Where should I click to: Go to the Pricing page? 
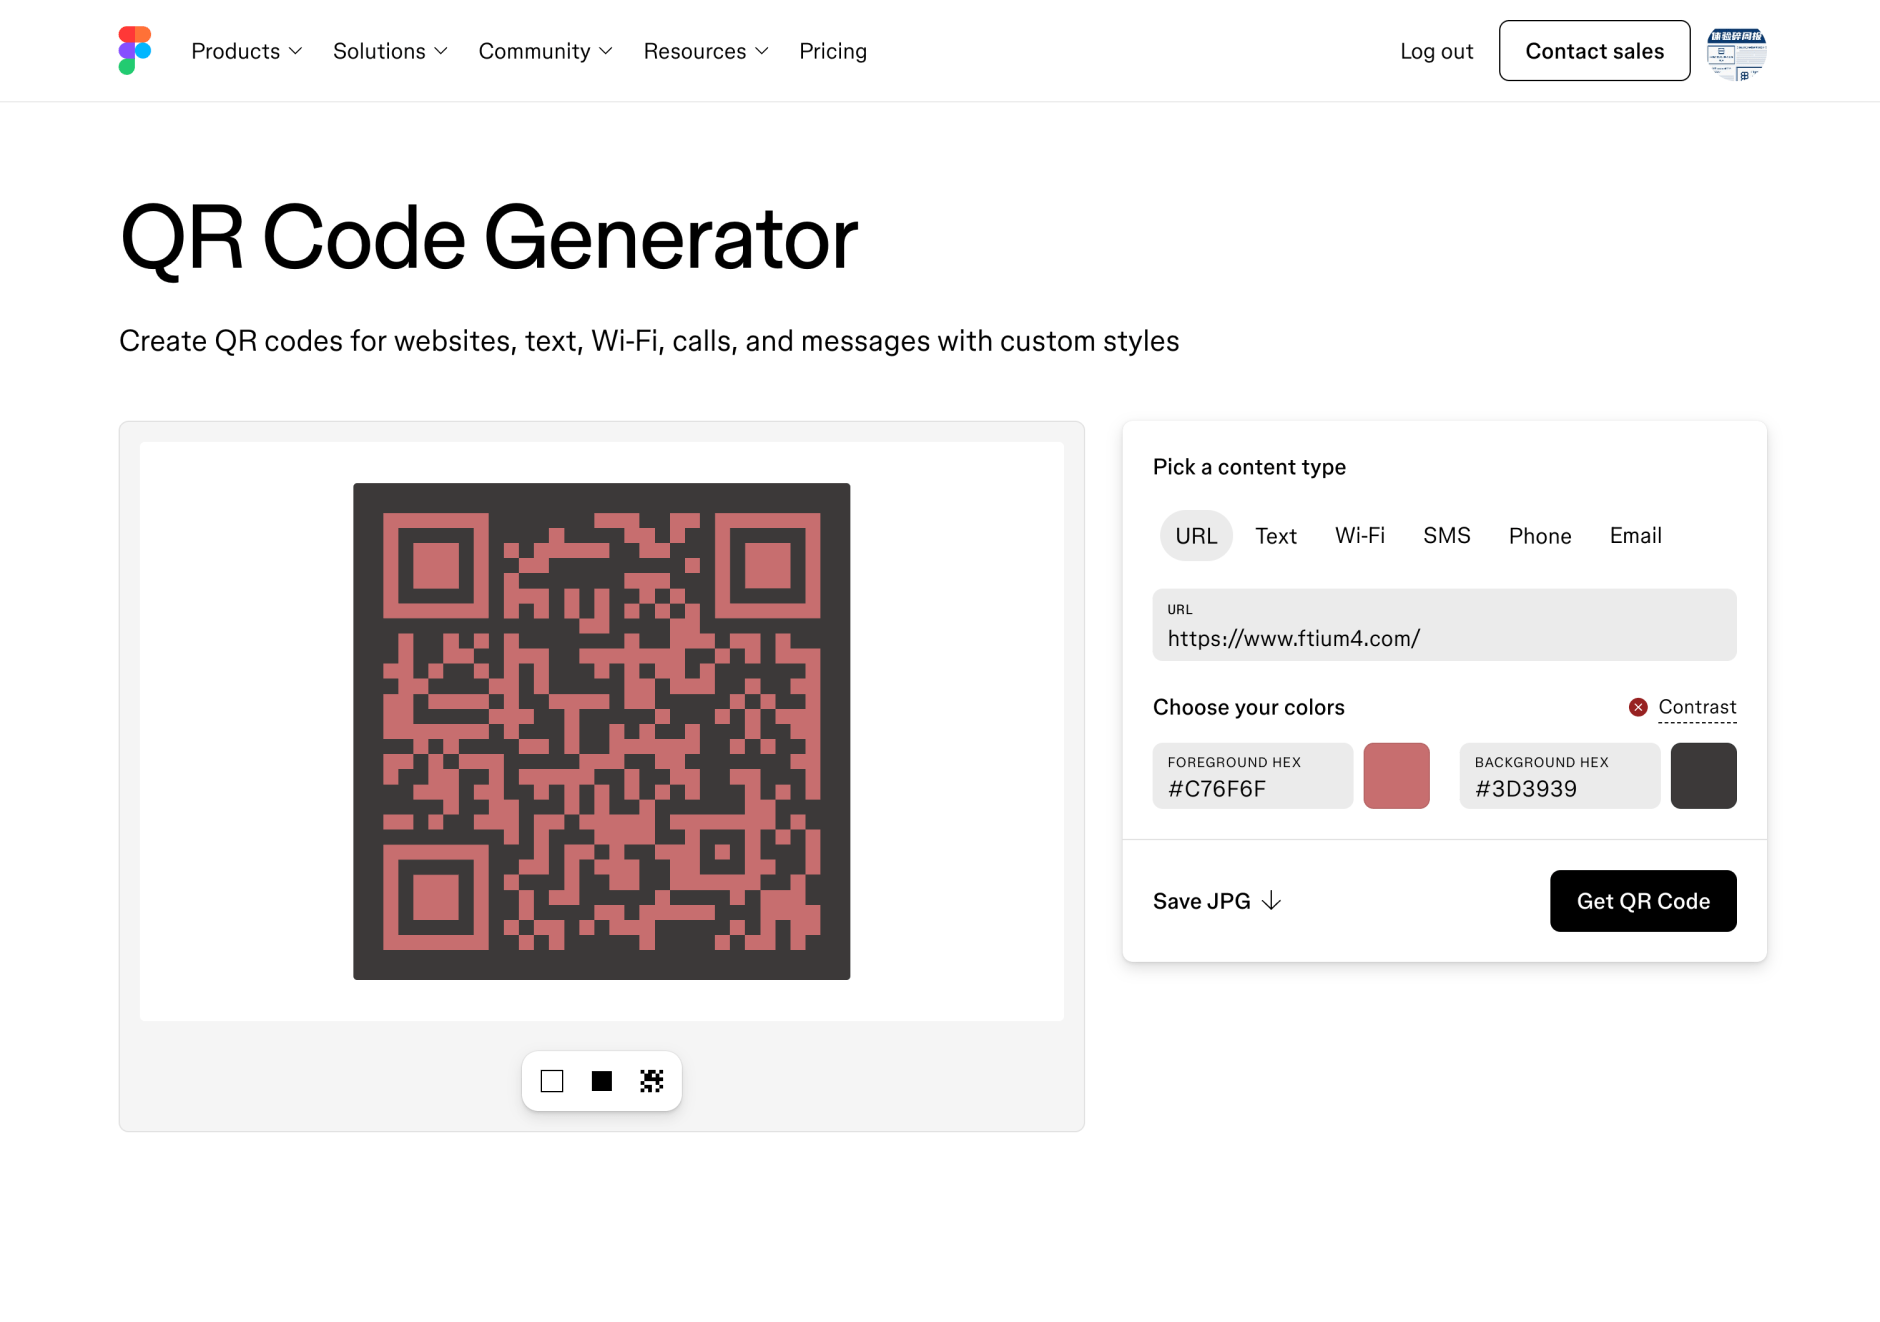pos(833,51)
